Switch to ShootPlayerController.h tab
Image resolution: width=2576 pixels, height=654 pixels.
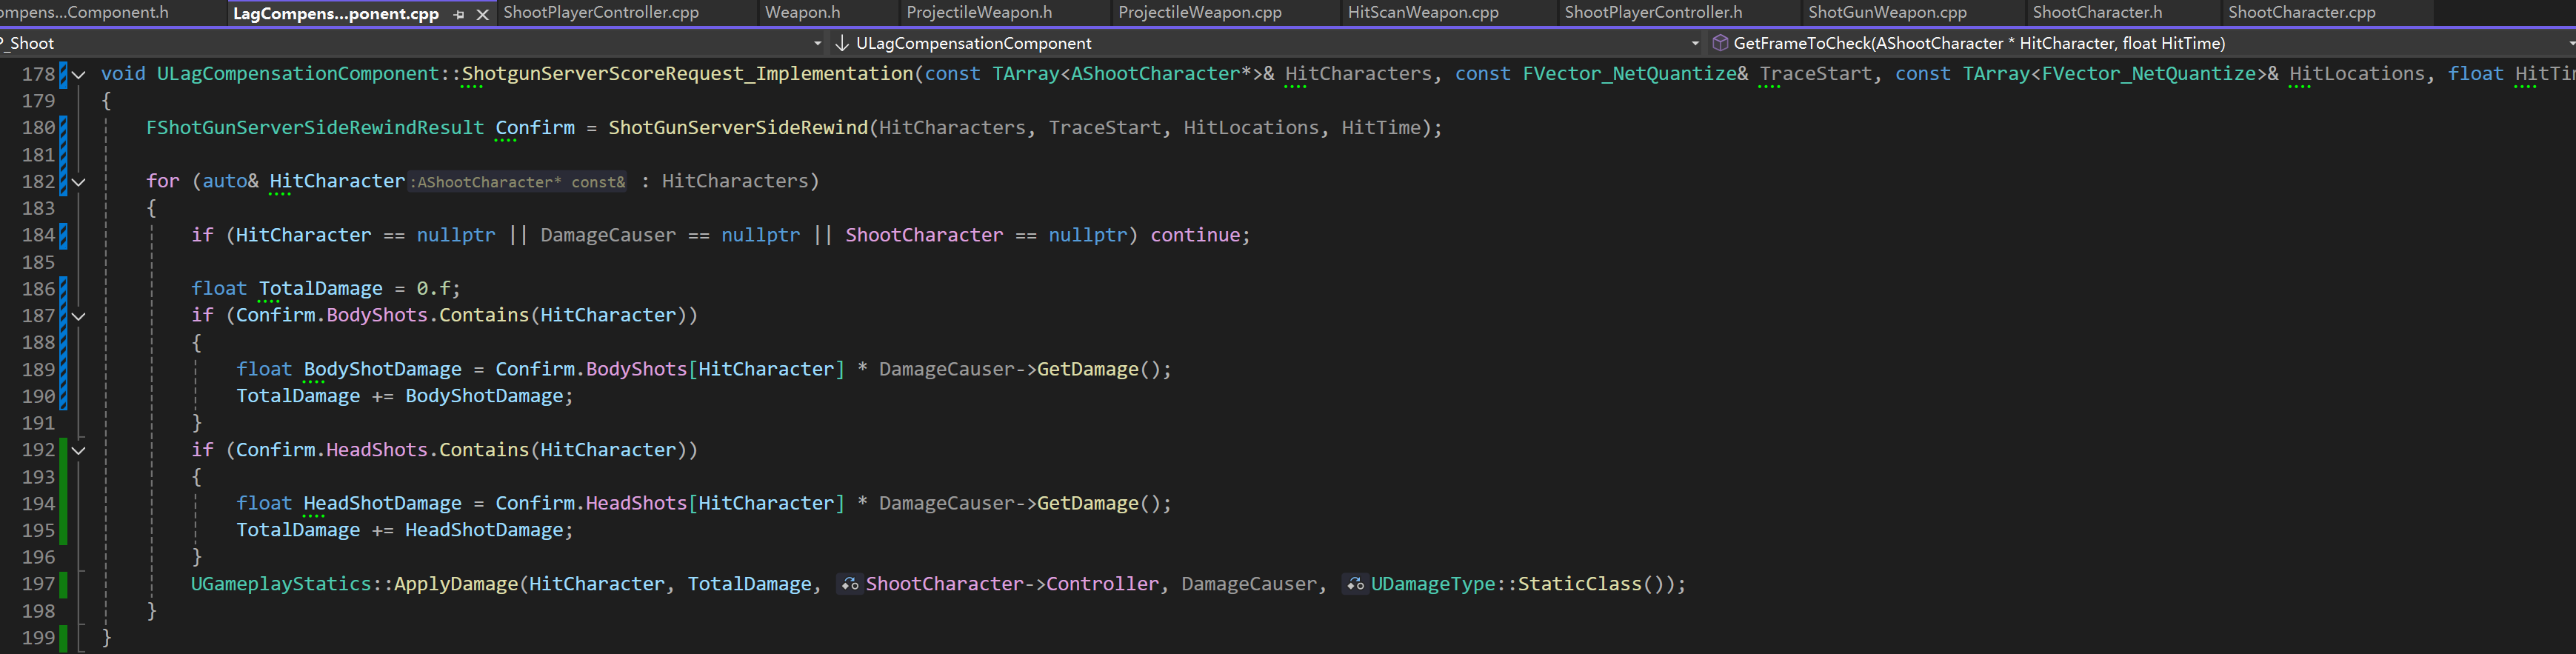click(1653, 13)
